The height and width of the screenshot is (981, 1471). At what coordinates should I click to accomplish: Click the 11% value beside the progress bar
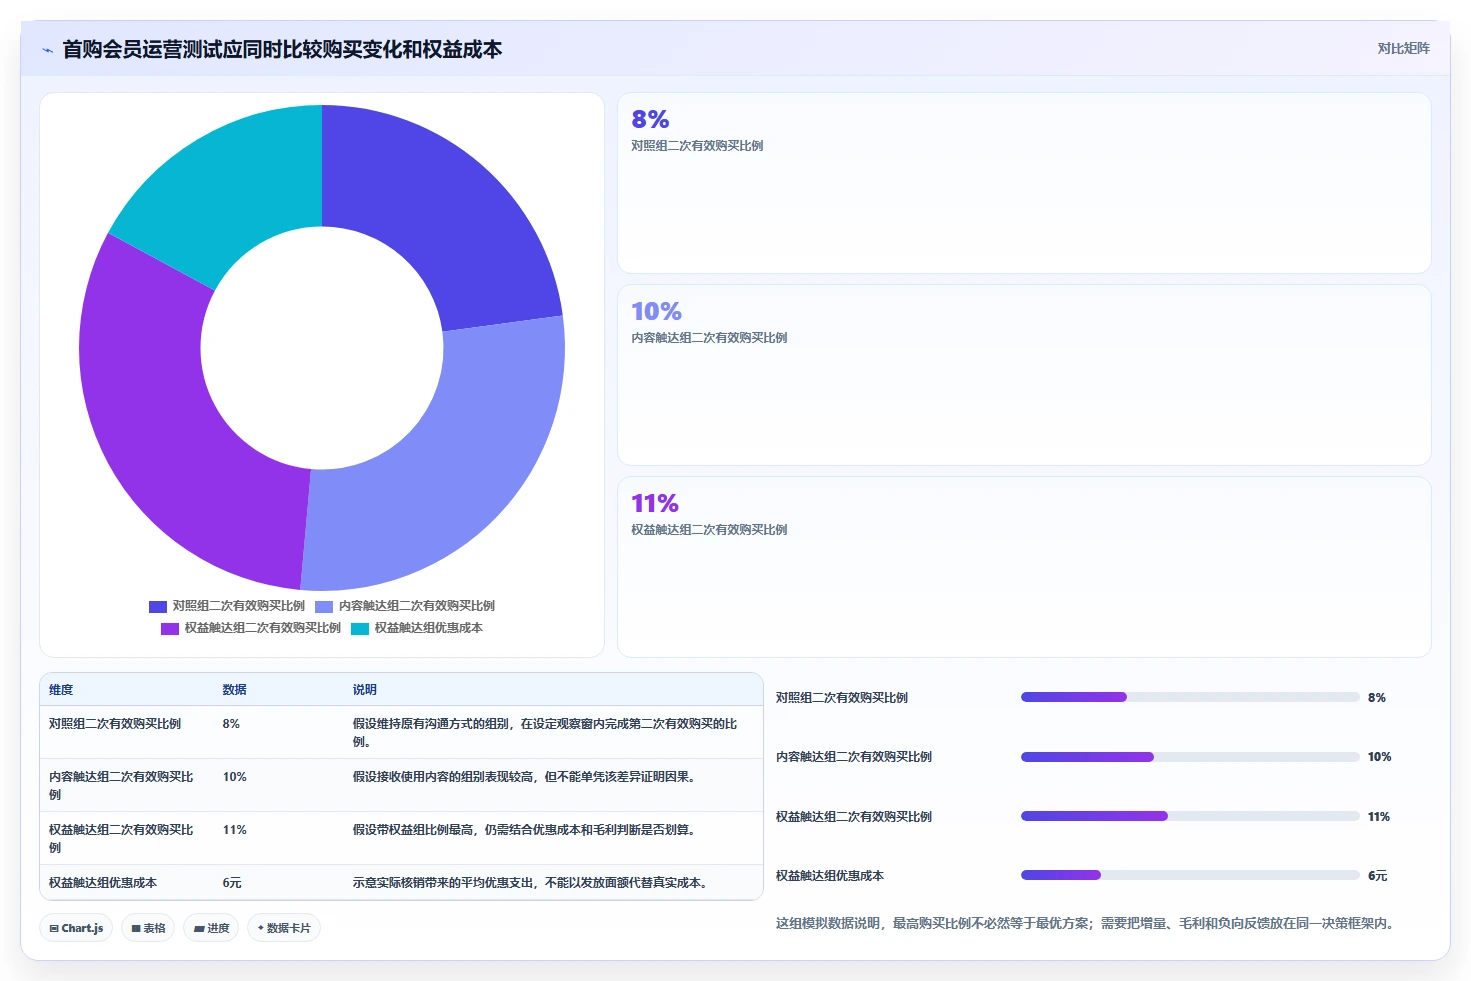pos(1379,817)
